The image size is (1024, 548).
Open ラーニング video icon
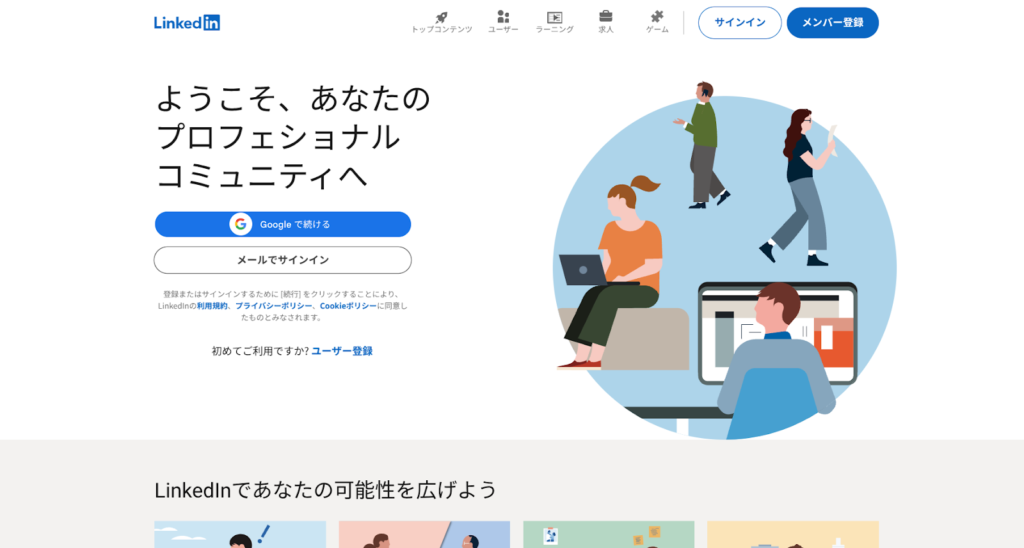[x=554, y=17]
